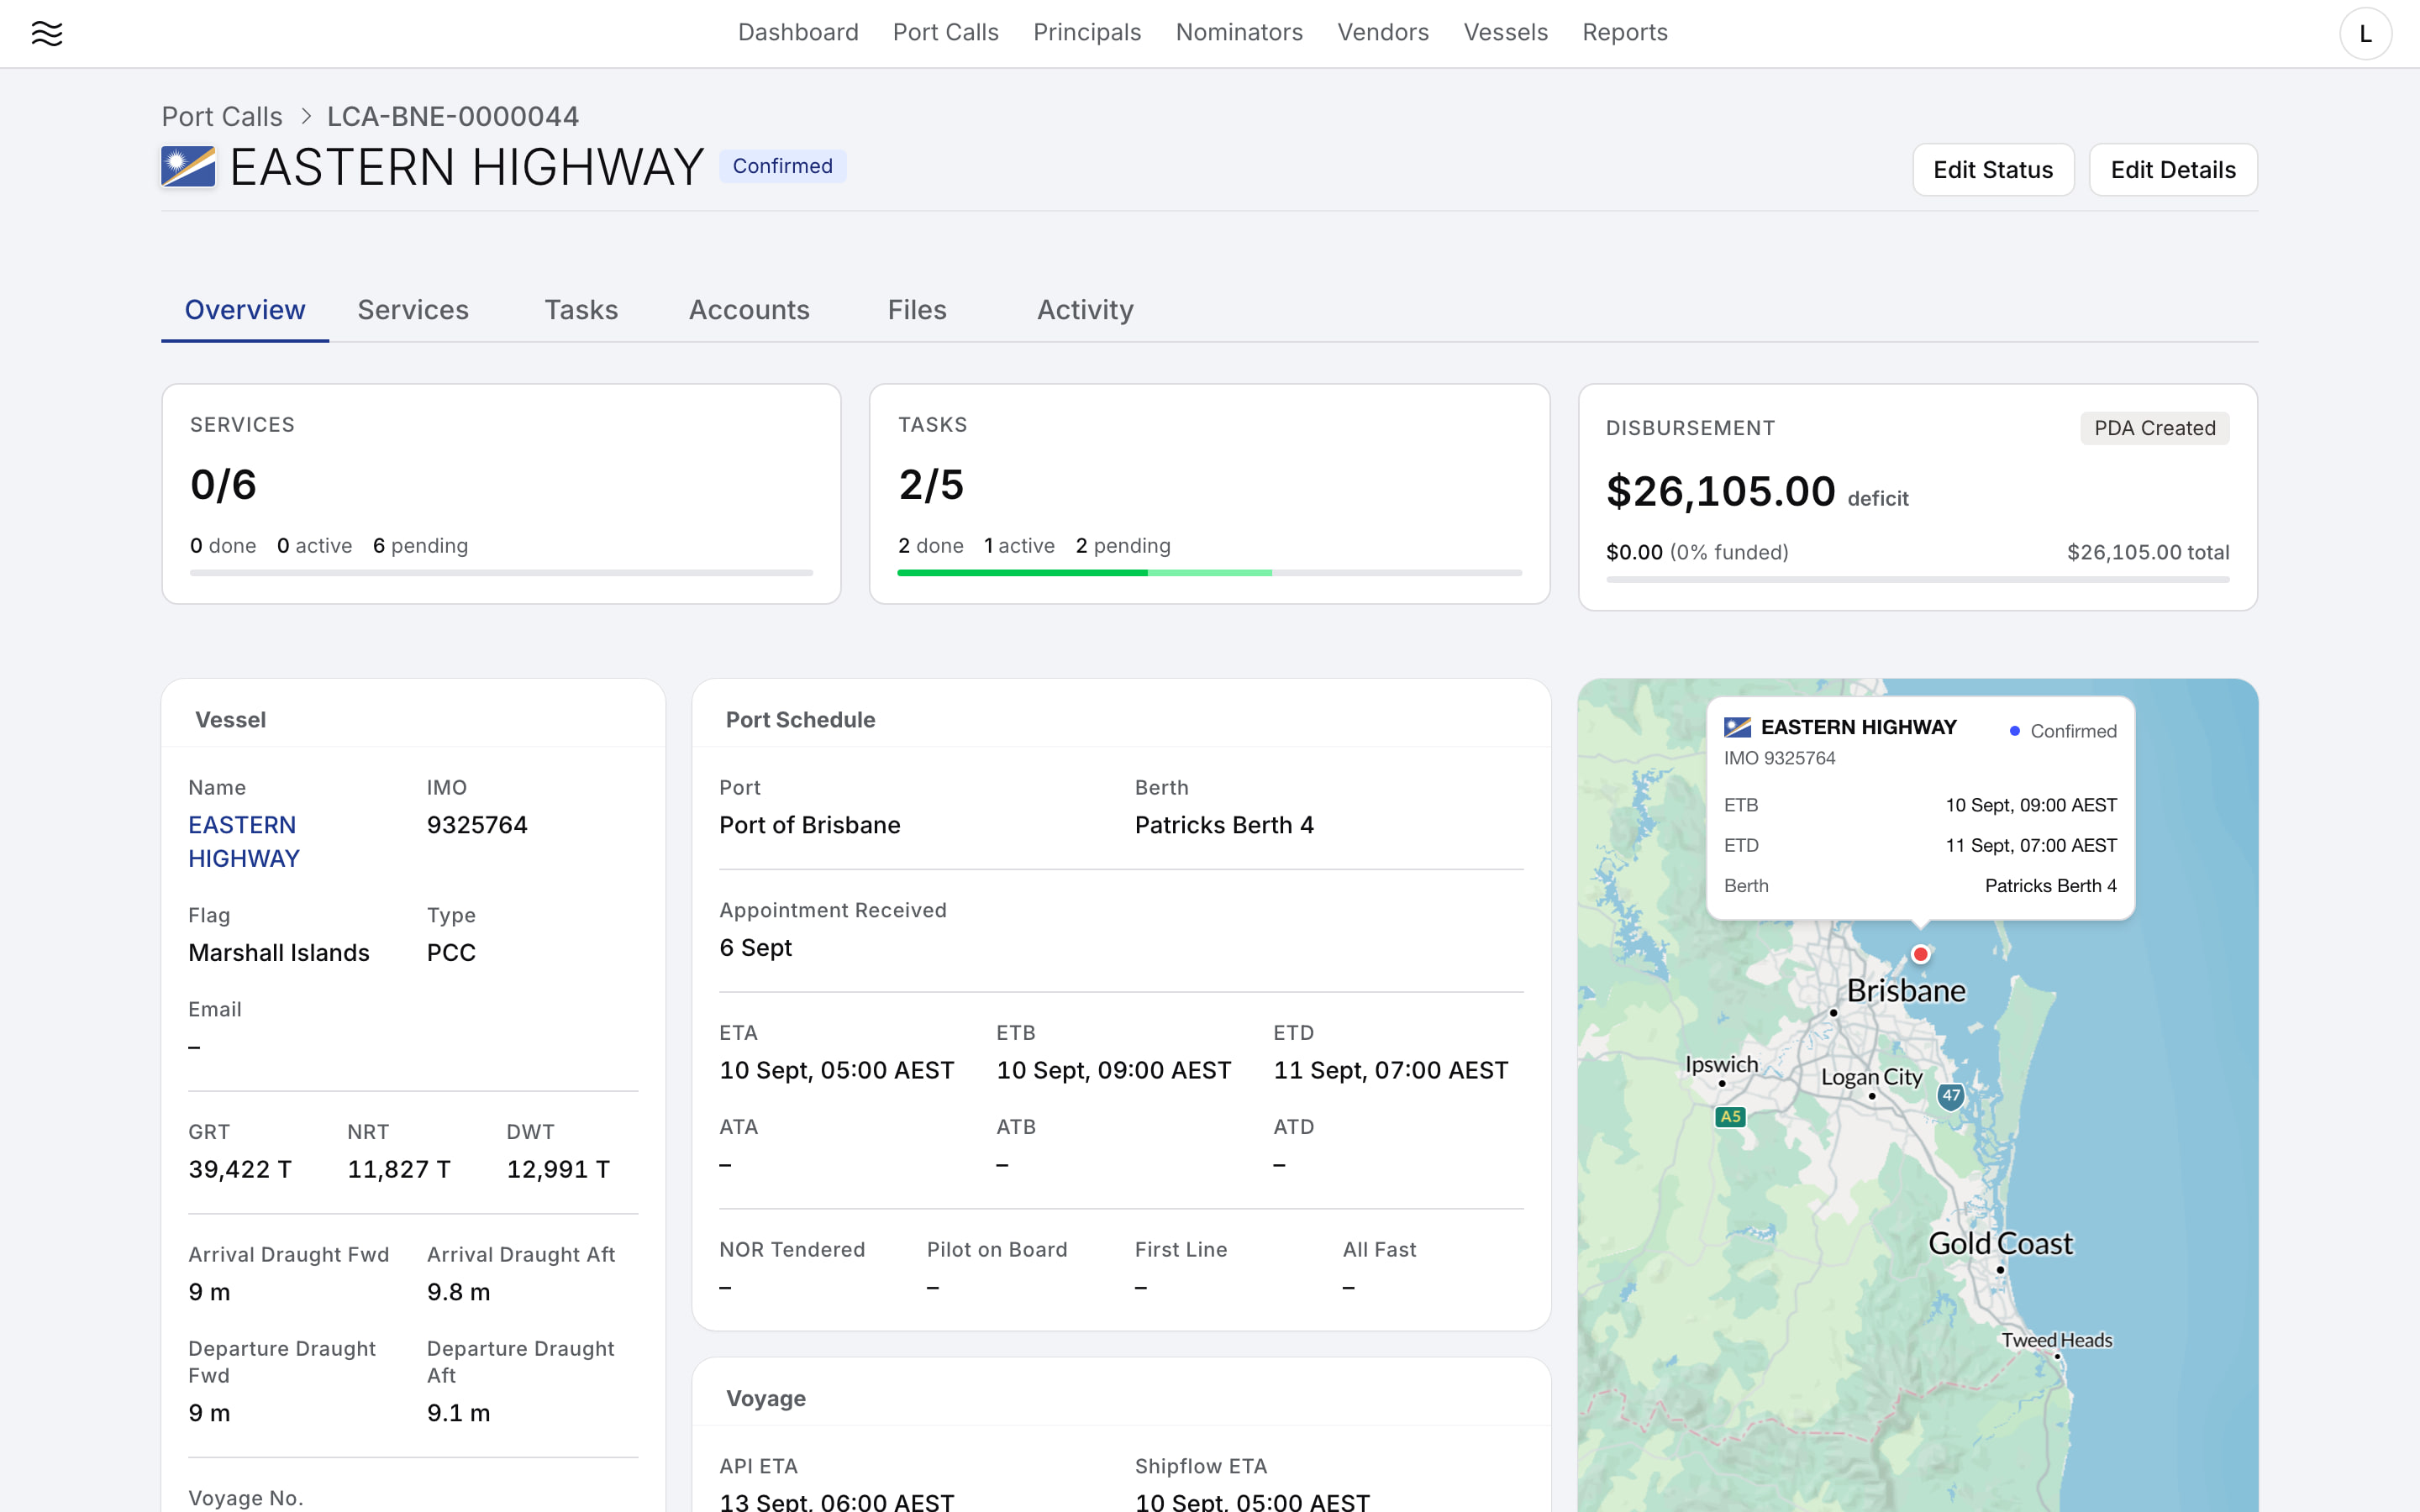Open Vendors in top navigation
The width and height of the screenshot is (2420, 1512).
pyautogui.click(x=1383, y=33)
